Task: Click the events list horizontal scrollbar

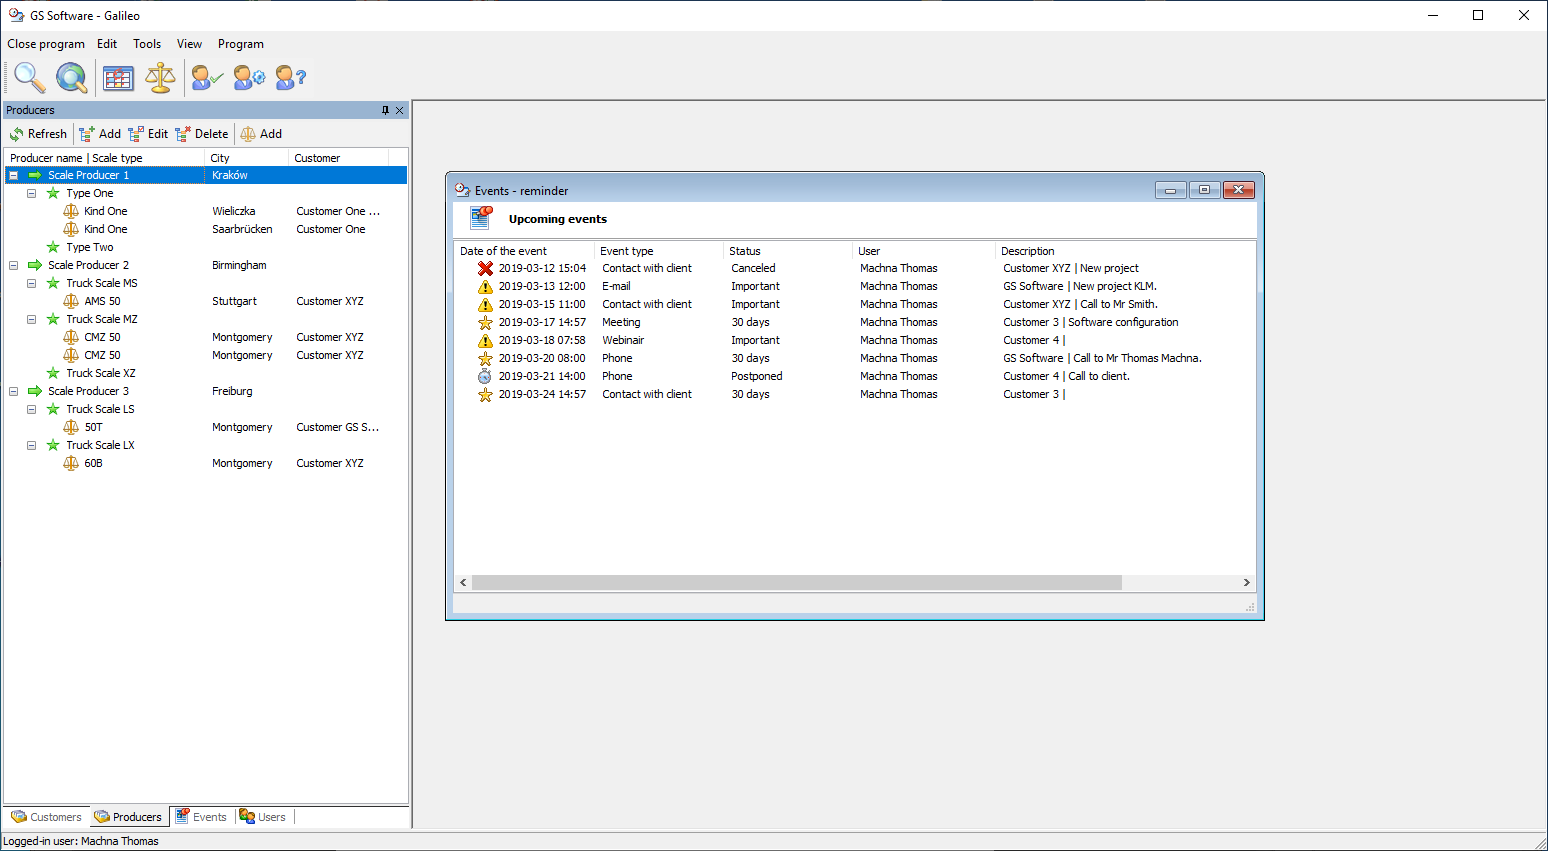Action: click(796, 582)
